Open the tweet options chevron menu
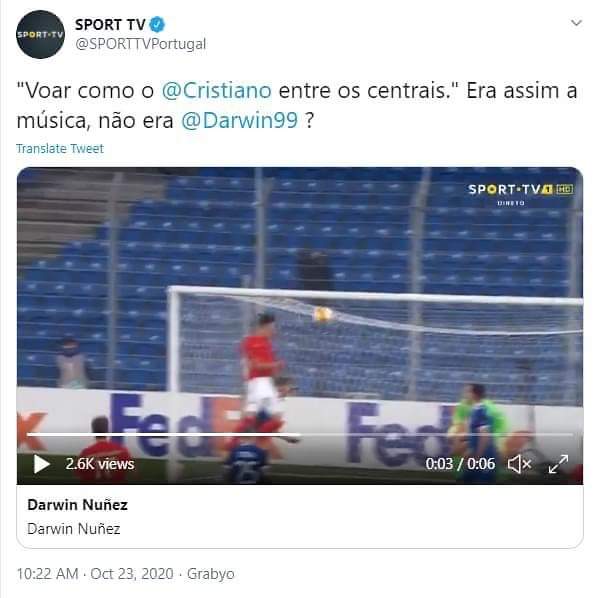This screenshot has width=598, height=598. coord(576,23)
